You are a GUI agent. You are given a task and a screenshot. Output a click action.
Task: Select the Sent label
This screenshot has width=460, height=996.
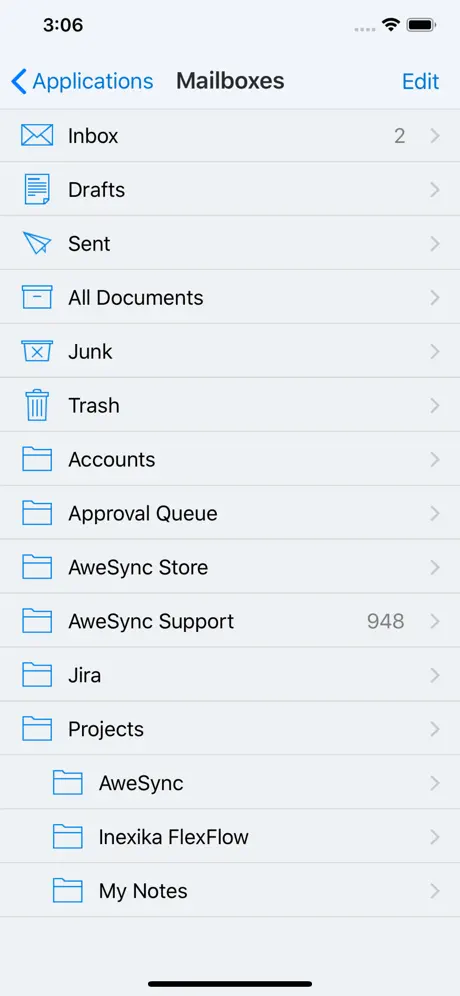(x=90, y=244)
